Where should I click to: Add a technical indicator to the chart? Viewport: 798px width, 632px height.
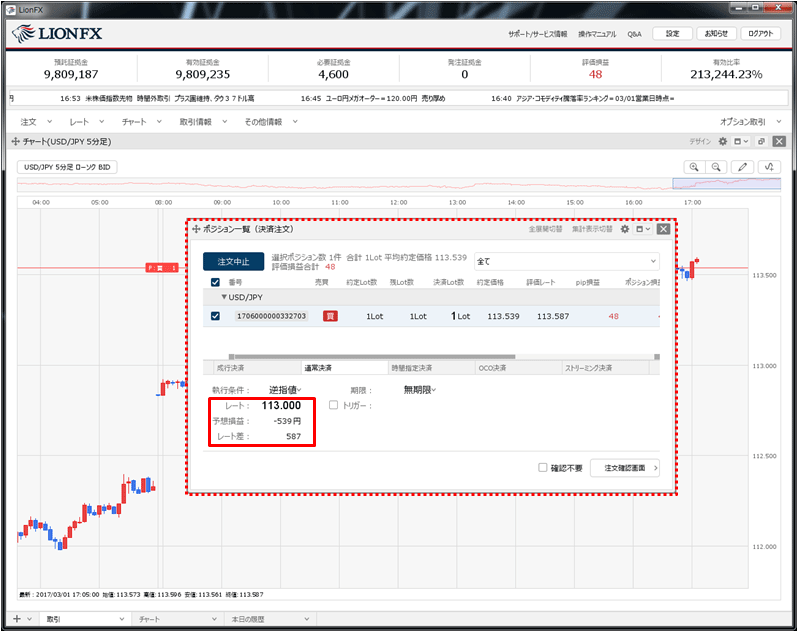769,167
